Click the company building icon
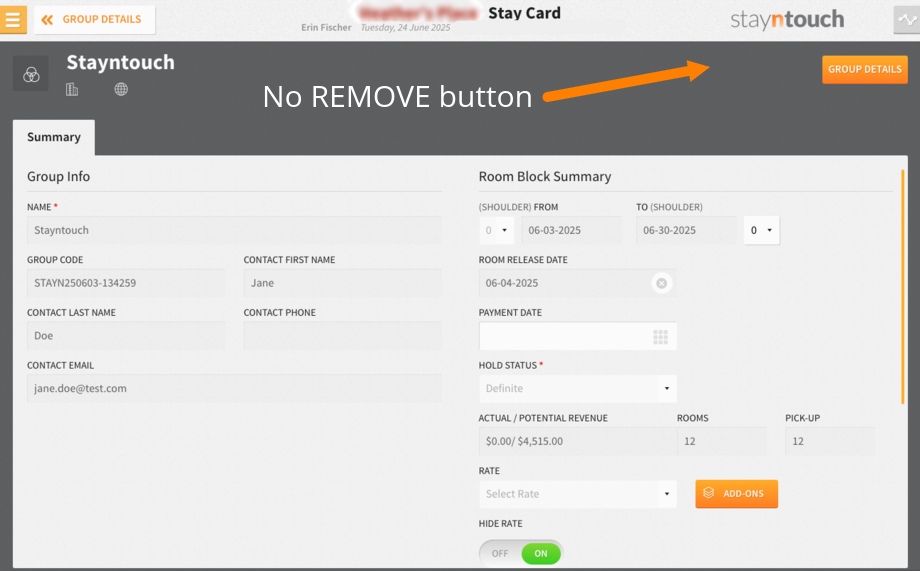920x571 pixels. 72,89
